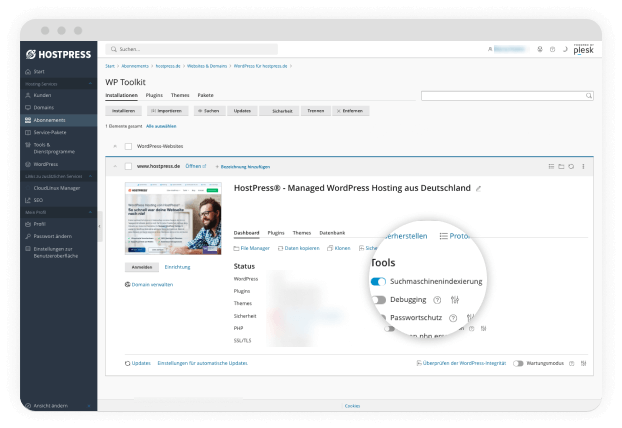The image size is (622, 428).
Task: Click the Importieren button
Action: (167, 111)
